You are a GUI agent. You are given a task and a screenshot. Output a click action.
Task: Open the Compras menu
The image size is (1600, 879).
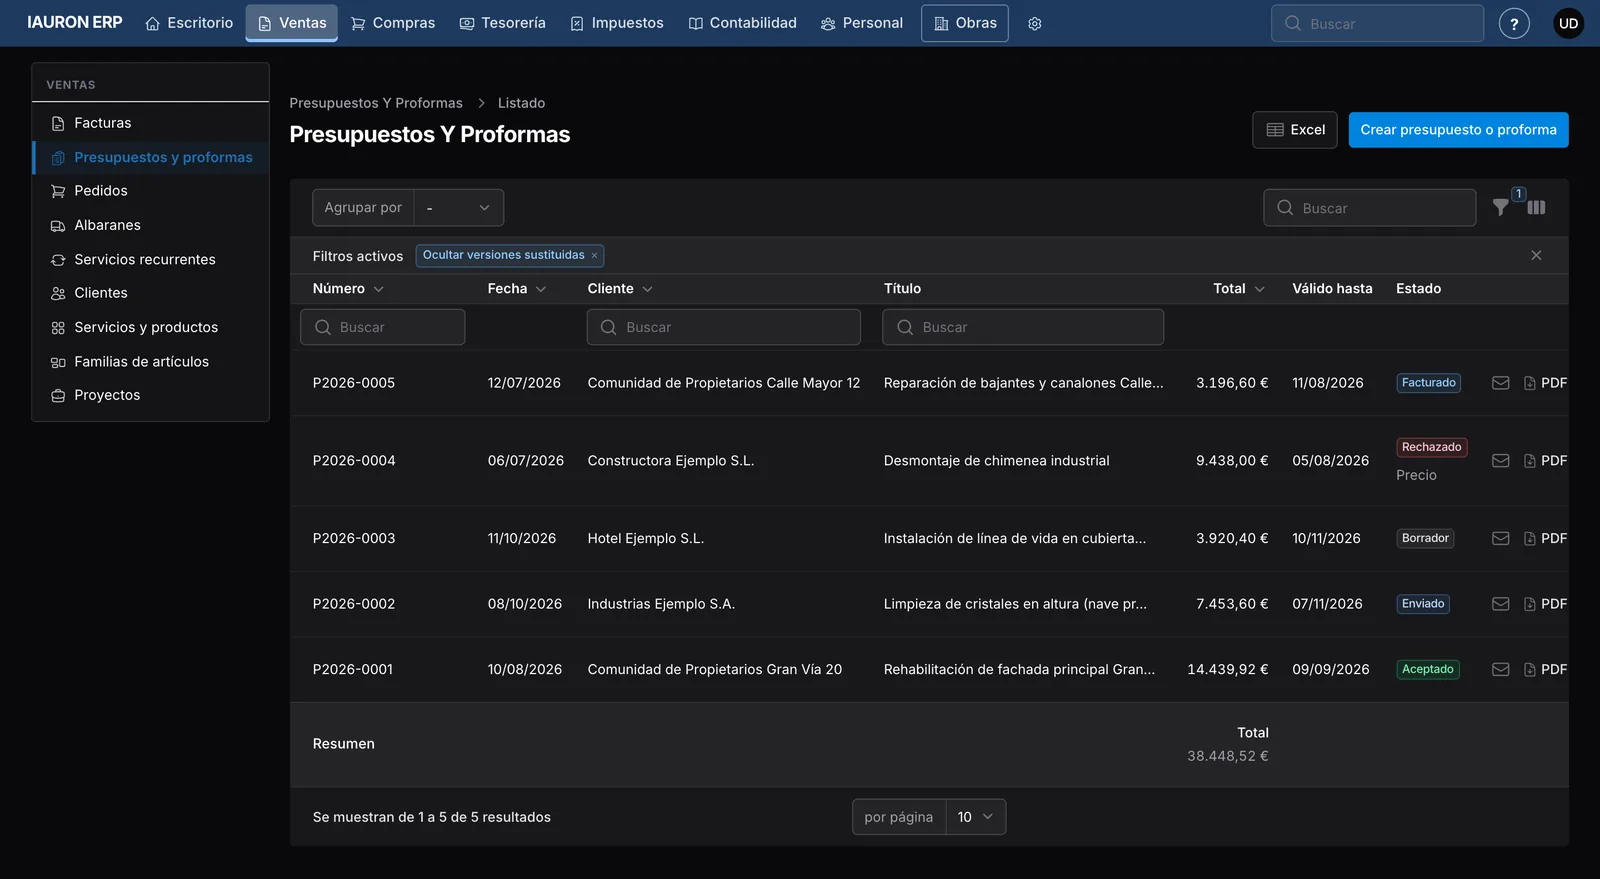coord(393,23)
